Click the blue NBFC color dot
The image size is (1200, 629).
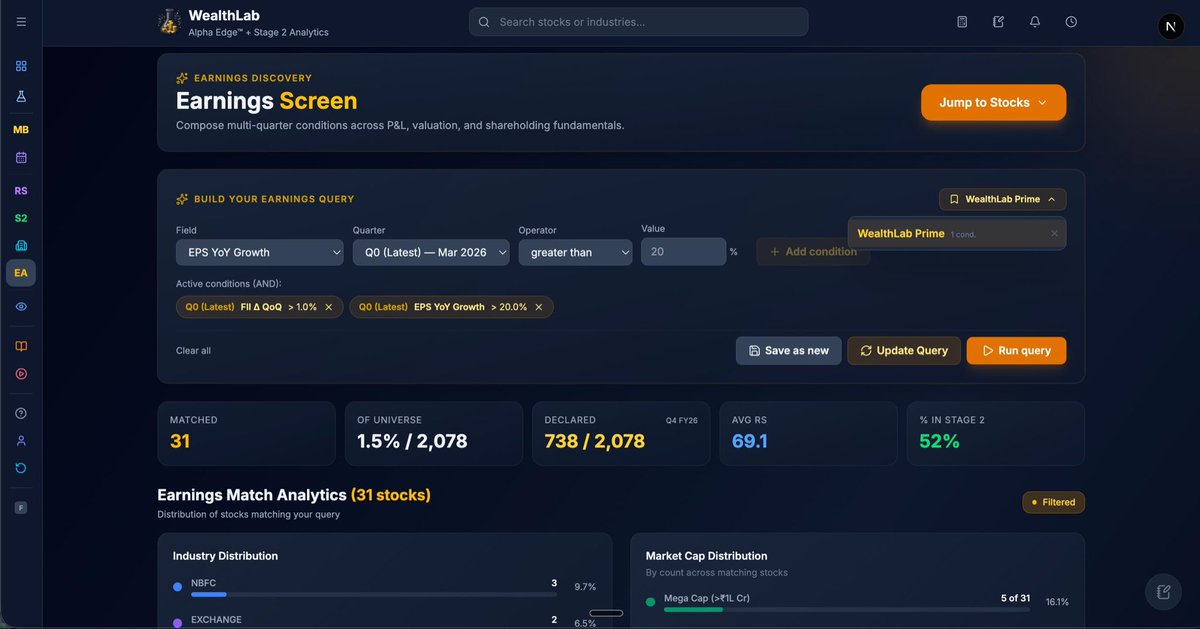(177, 588)
